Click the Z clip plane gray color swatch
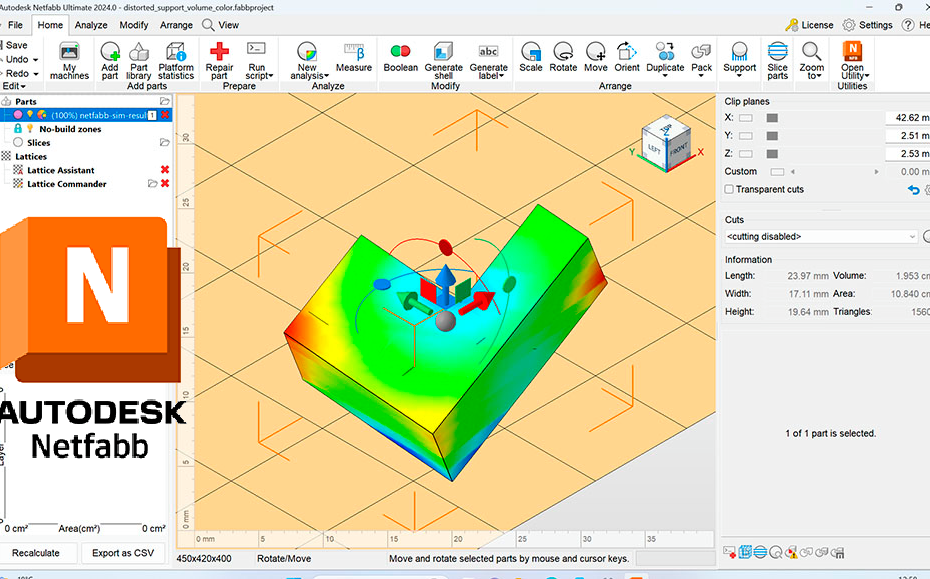The image size is (930, 579). point(772,154)
